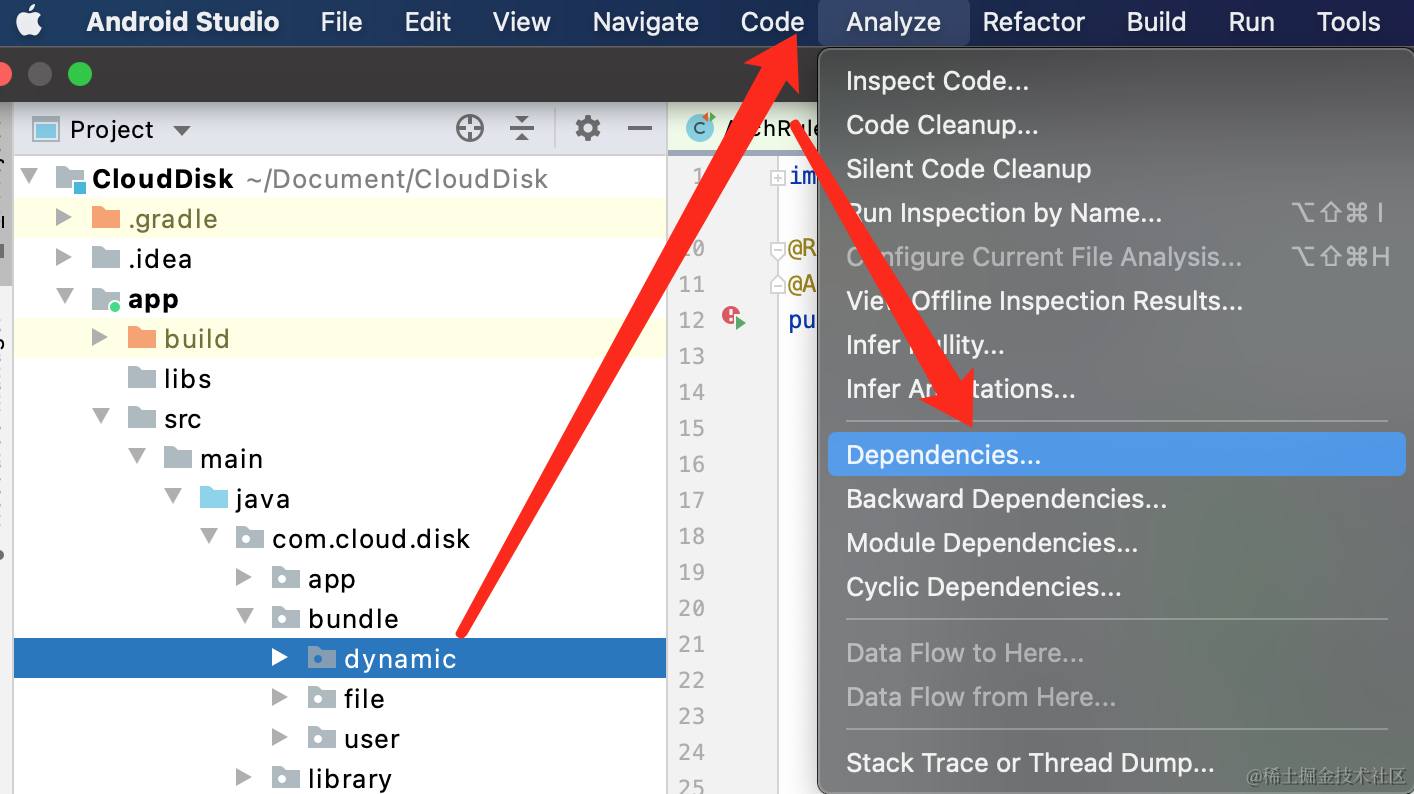Click Stack Trace or Thread Dump...
This screenshot has height=794, width=1414.
point(1029,763)
